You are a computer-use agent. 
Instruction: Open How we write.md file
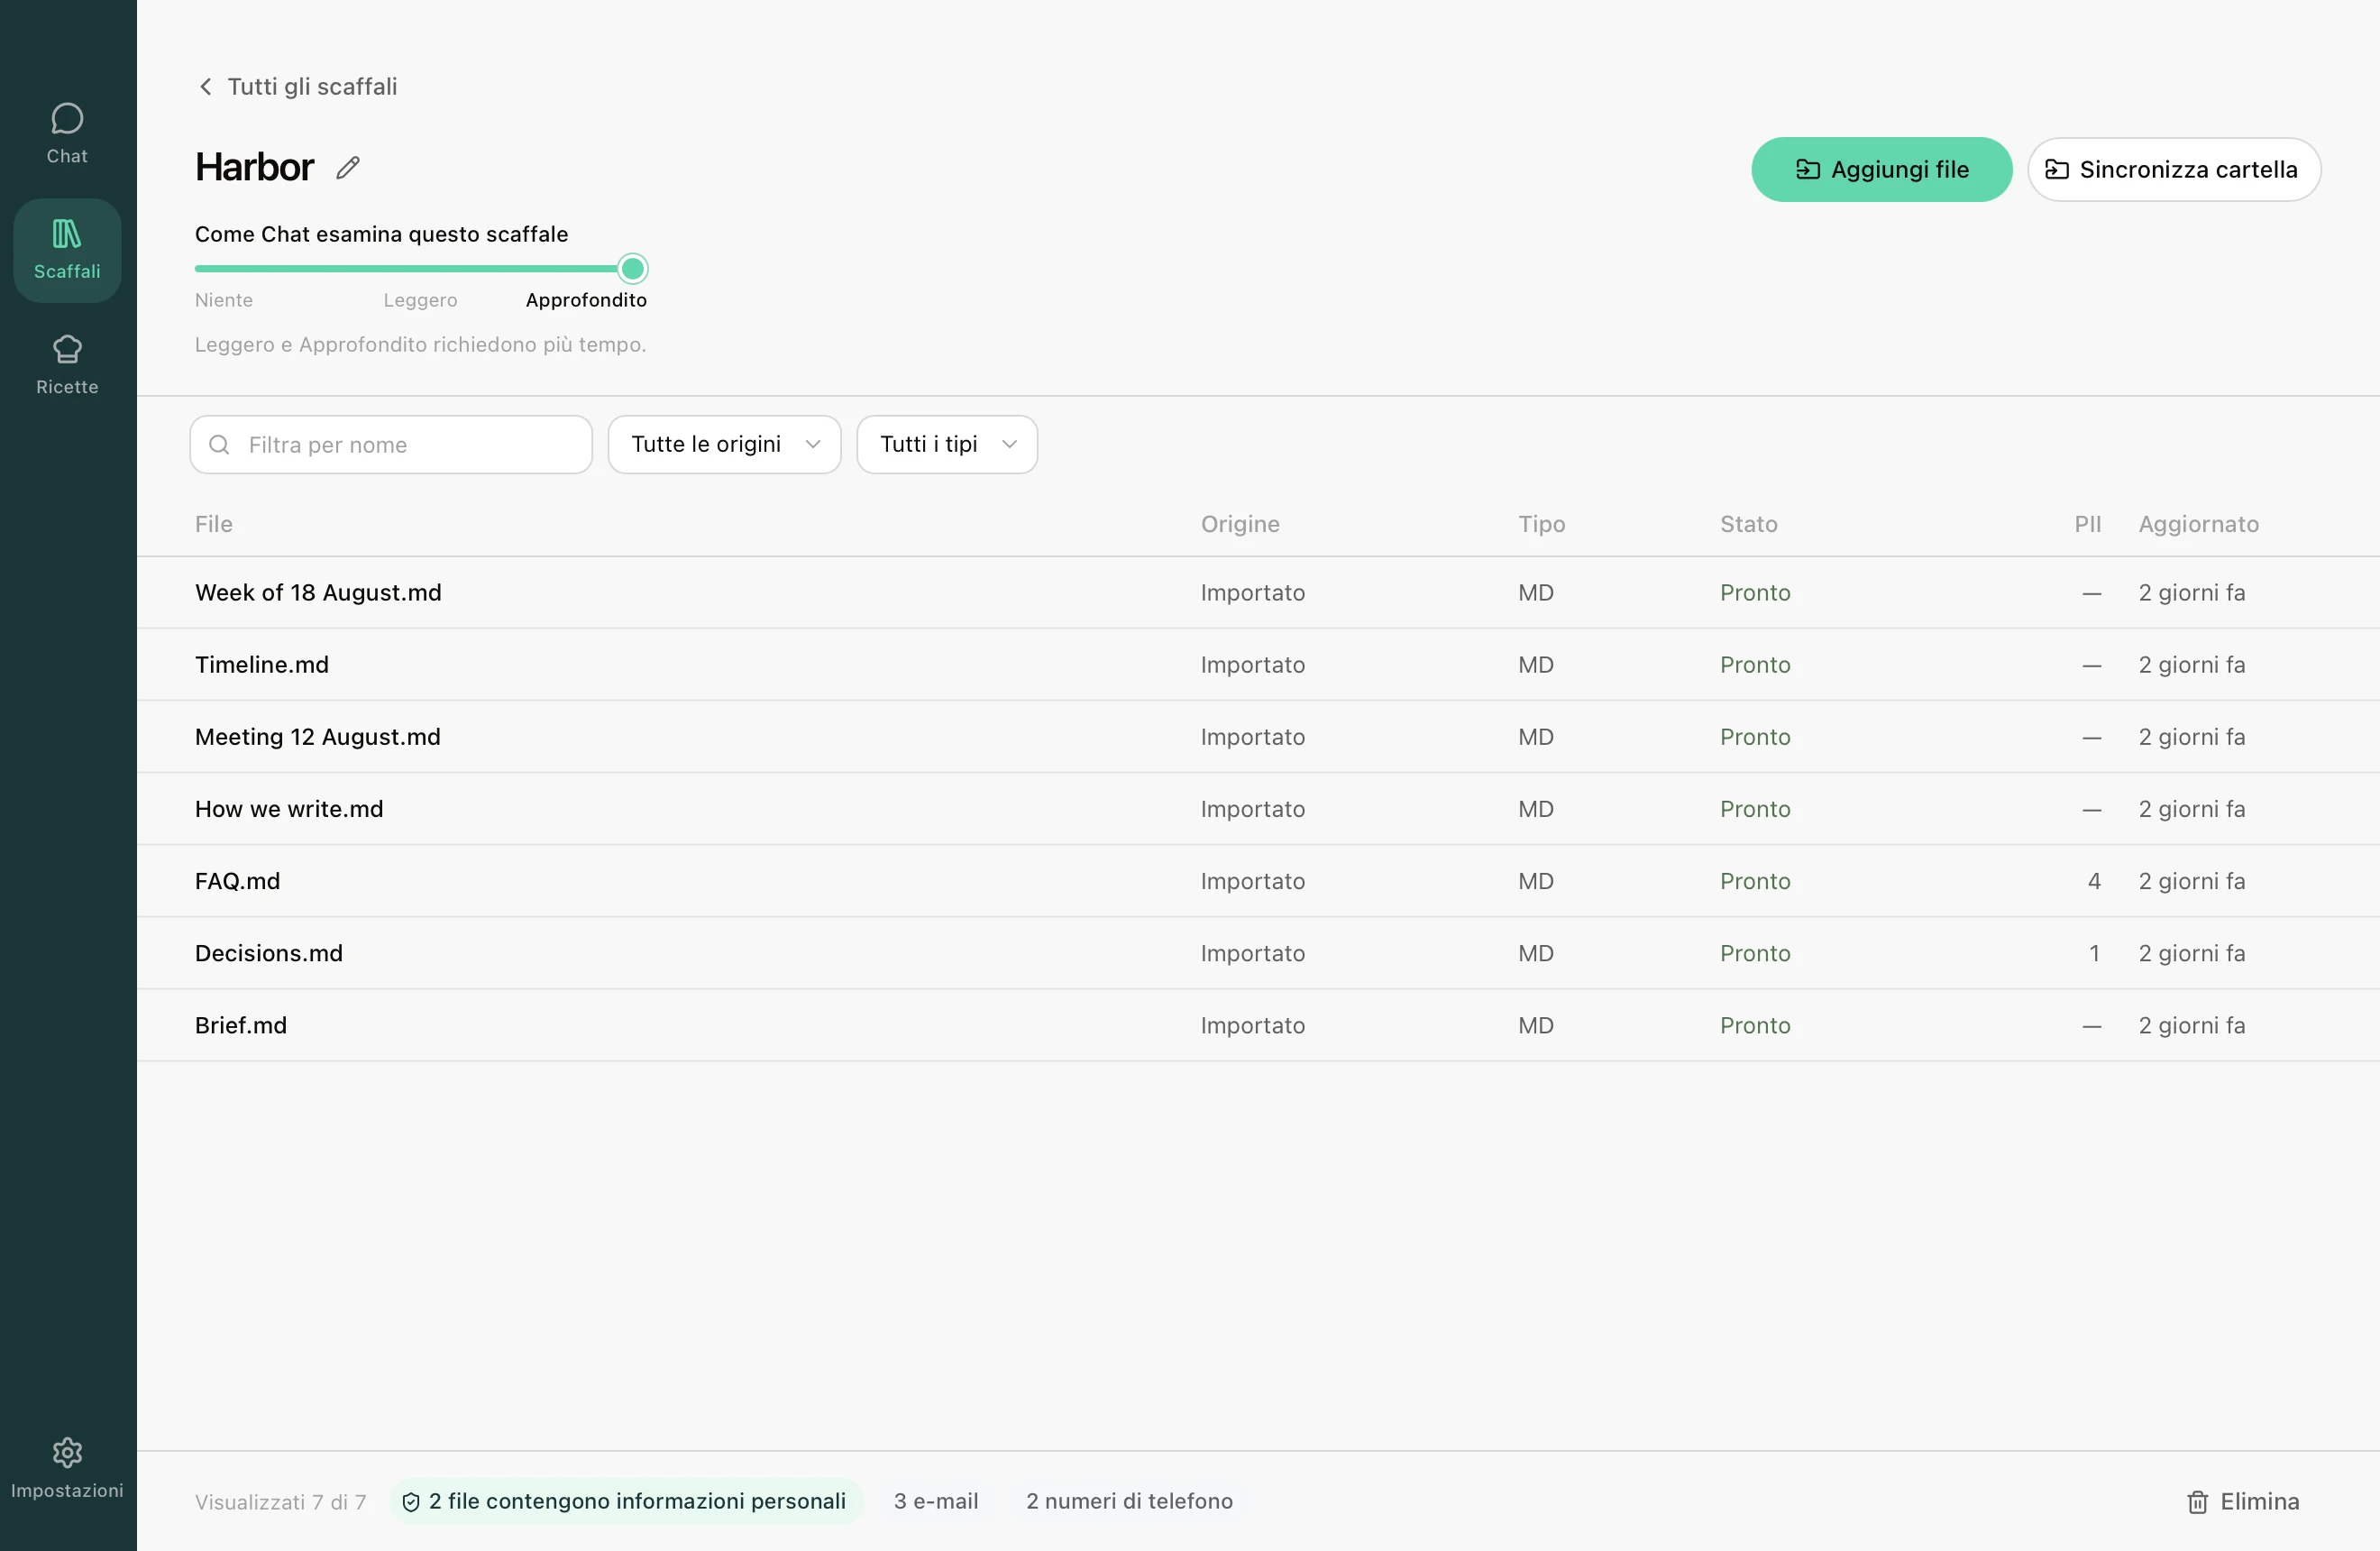coord(1258,809)
